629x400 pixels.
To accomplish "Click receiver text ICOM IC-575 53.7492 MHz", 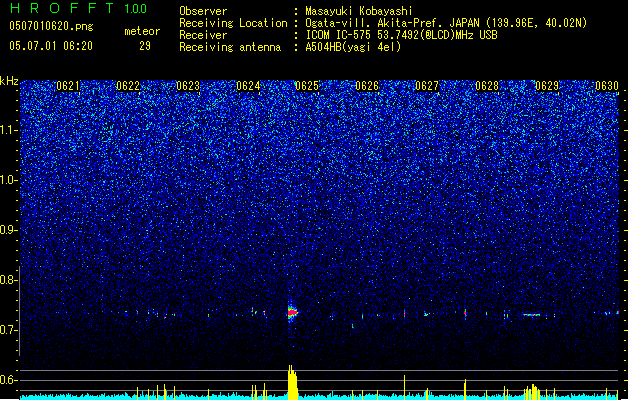I will click(401, 35).
